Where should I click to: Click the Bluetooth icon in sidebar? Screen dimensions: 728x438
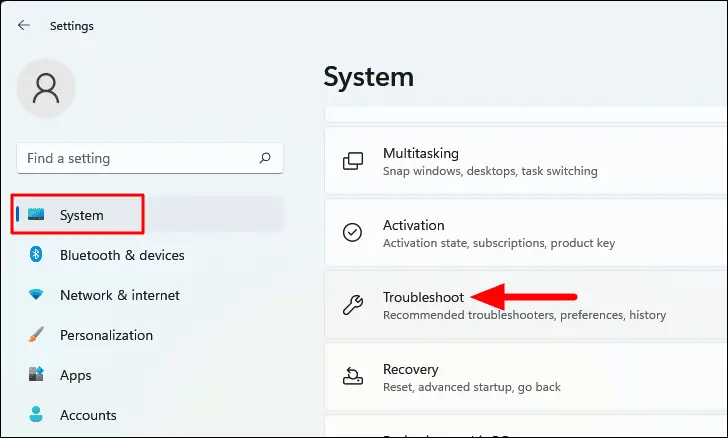(x=36, y=254)
